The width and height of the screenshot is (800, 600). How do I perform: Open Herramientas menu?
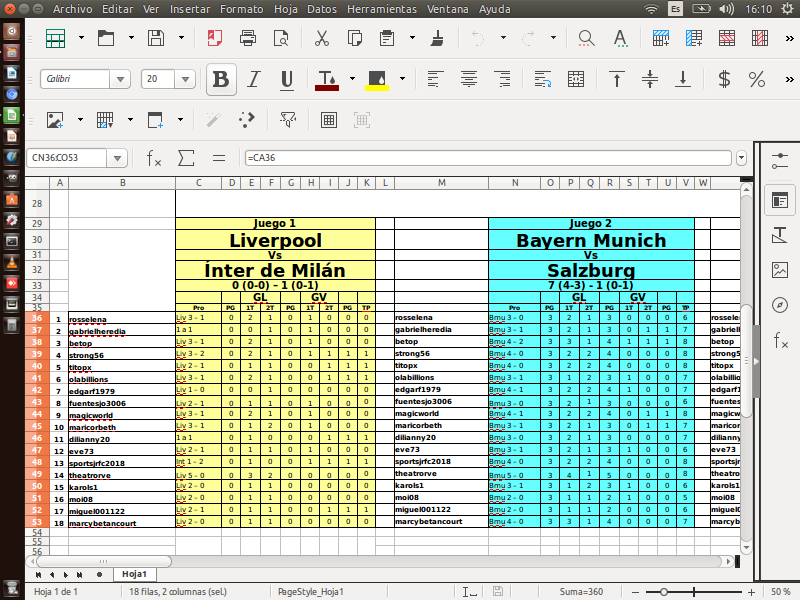point(382,9)
